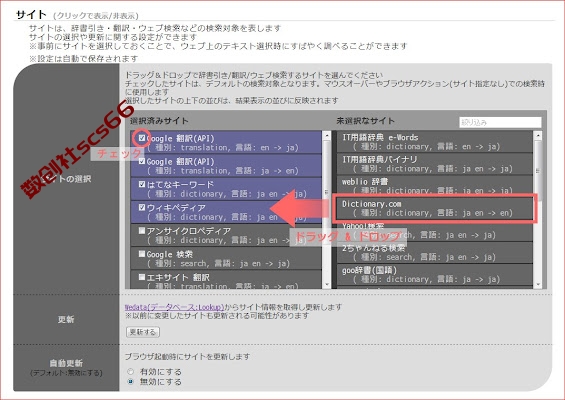
Task: Click the down arrow of unselected sites scrollbar
Action: tap(538, 284)
